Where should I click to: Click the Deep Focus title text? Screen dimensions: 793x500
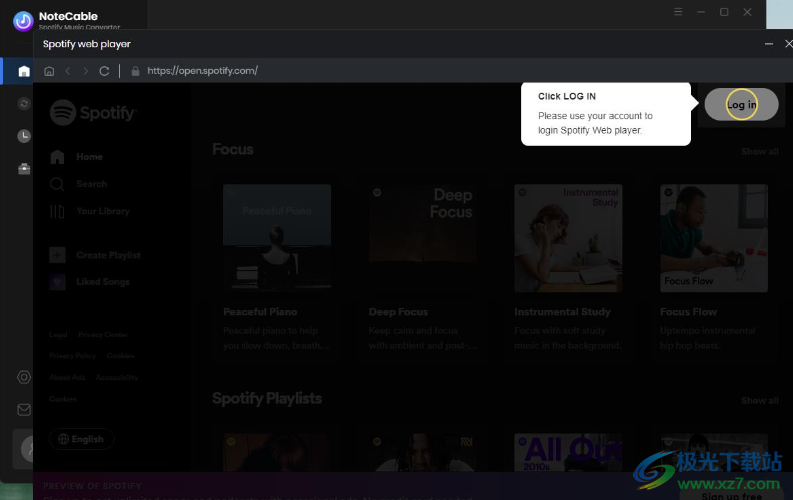pos(398,312)
